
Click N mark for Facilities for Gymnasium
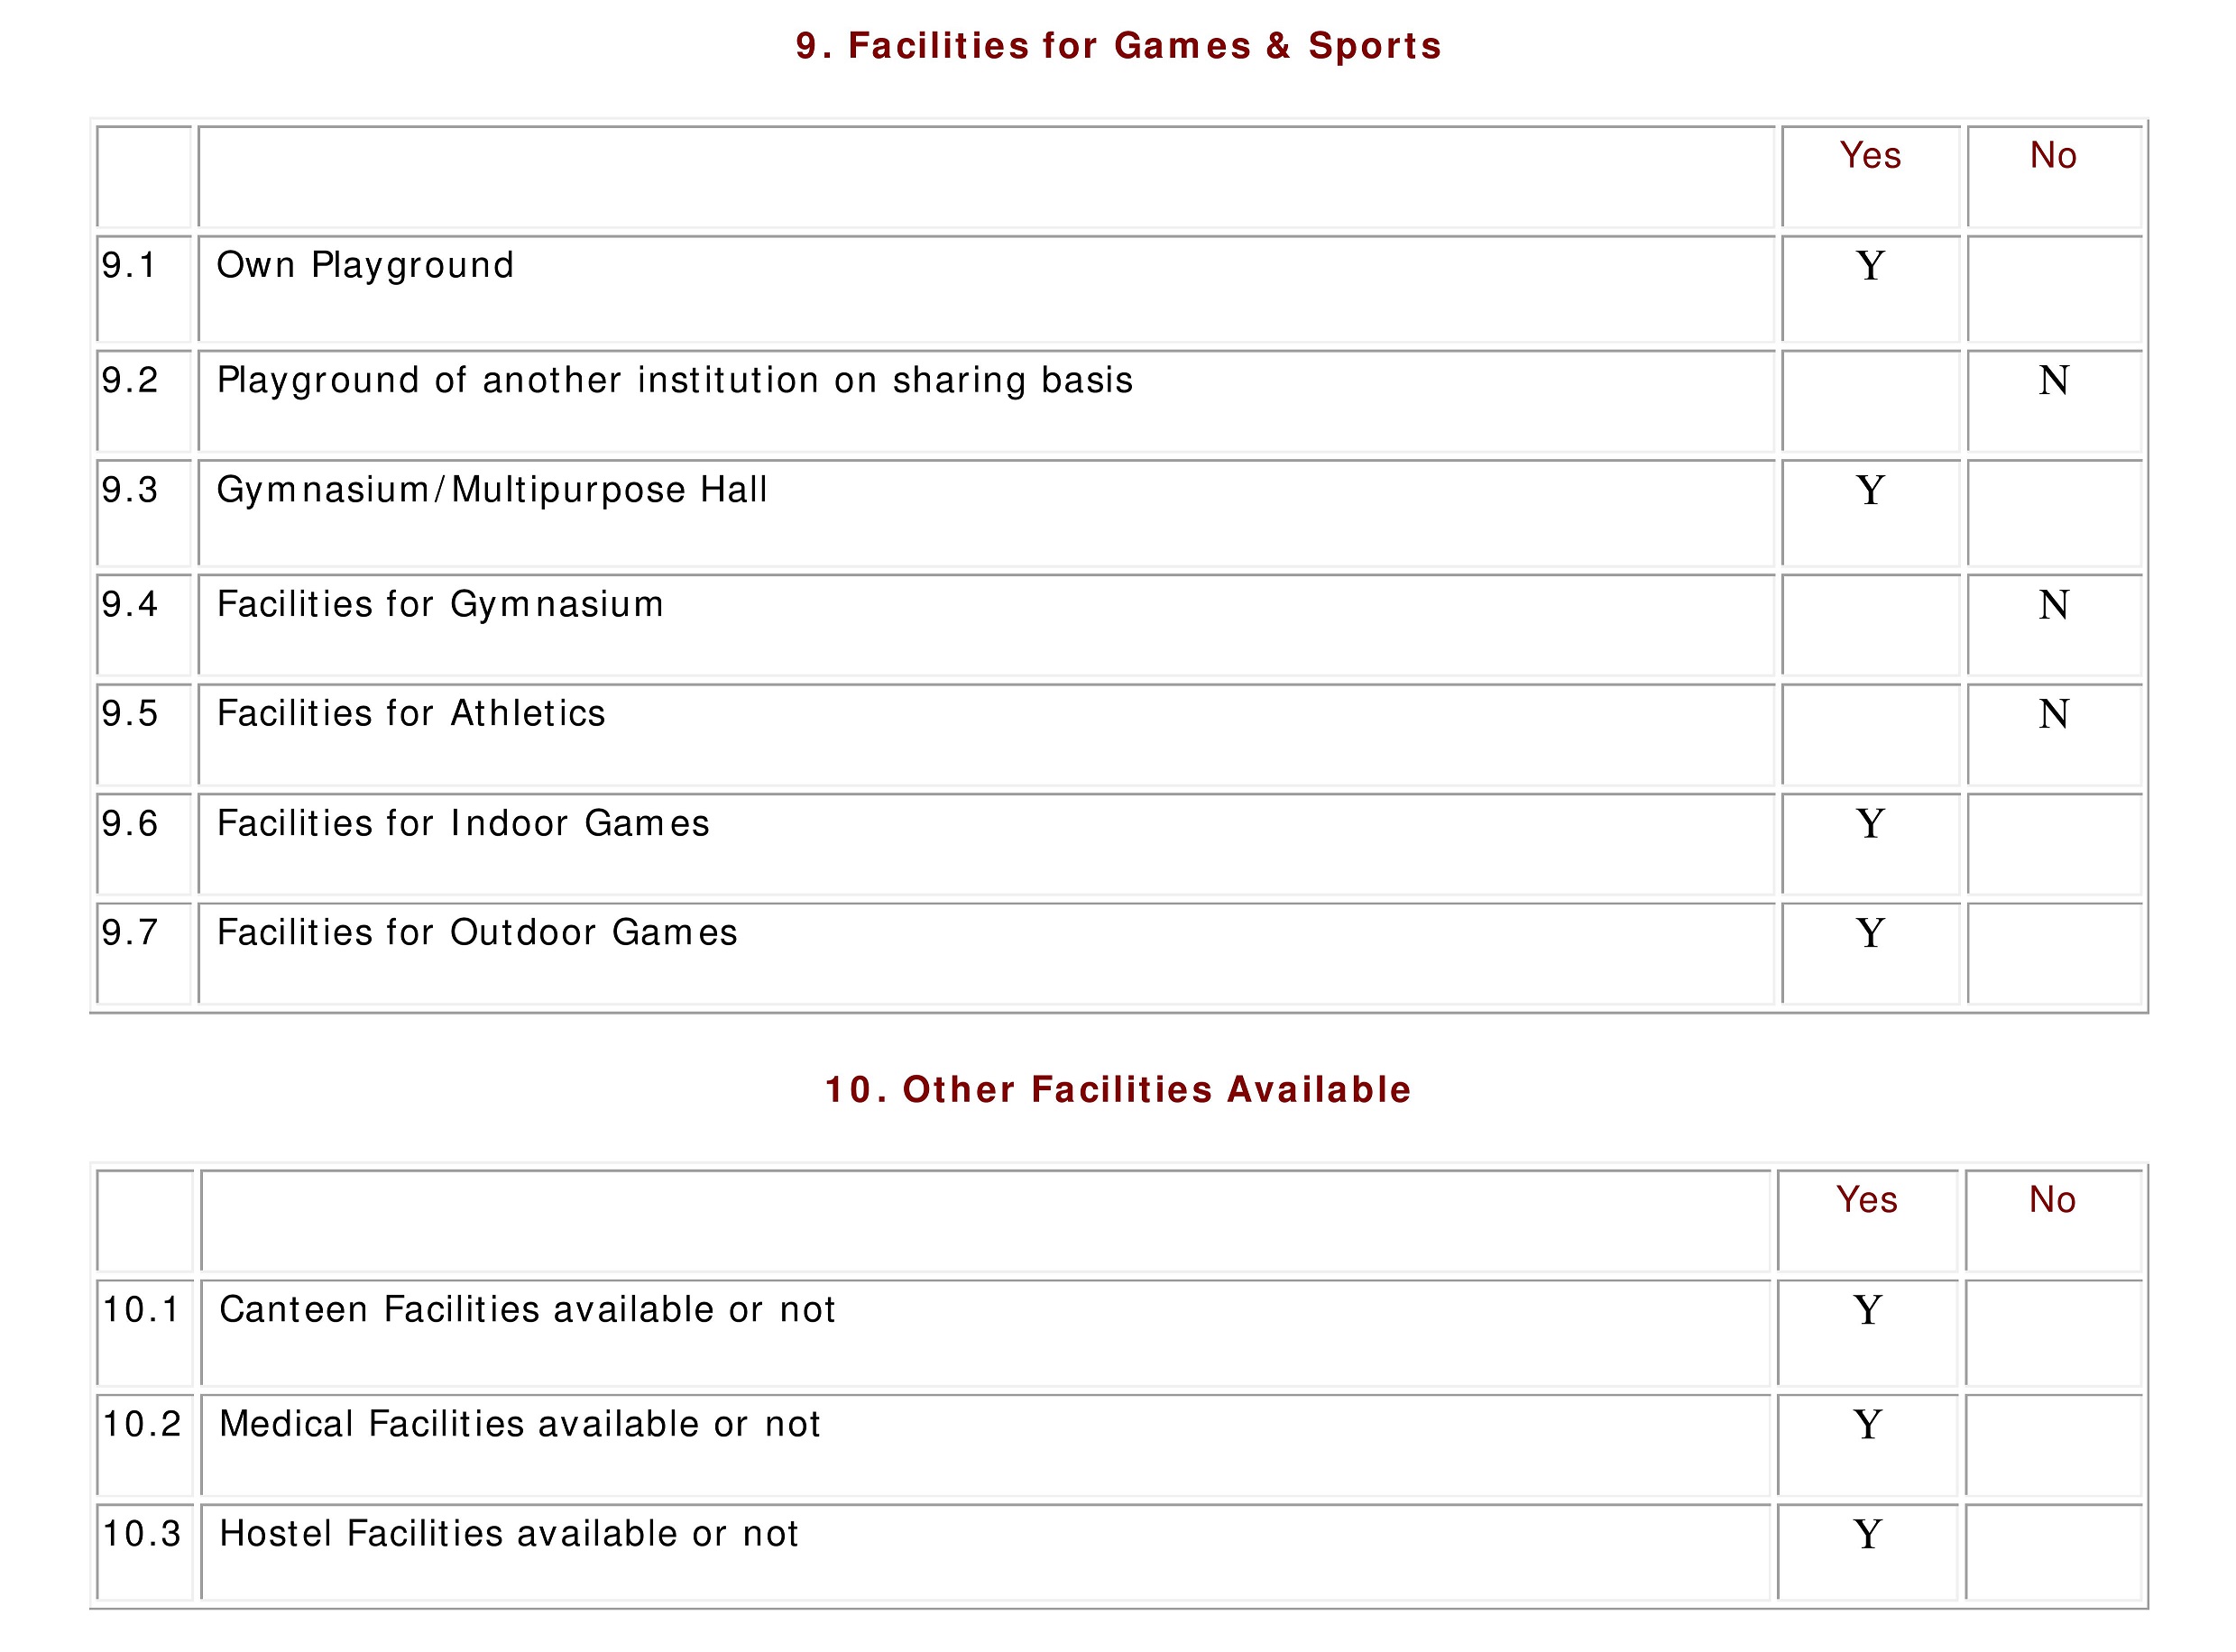click(2054, 605)
